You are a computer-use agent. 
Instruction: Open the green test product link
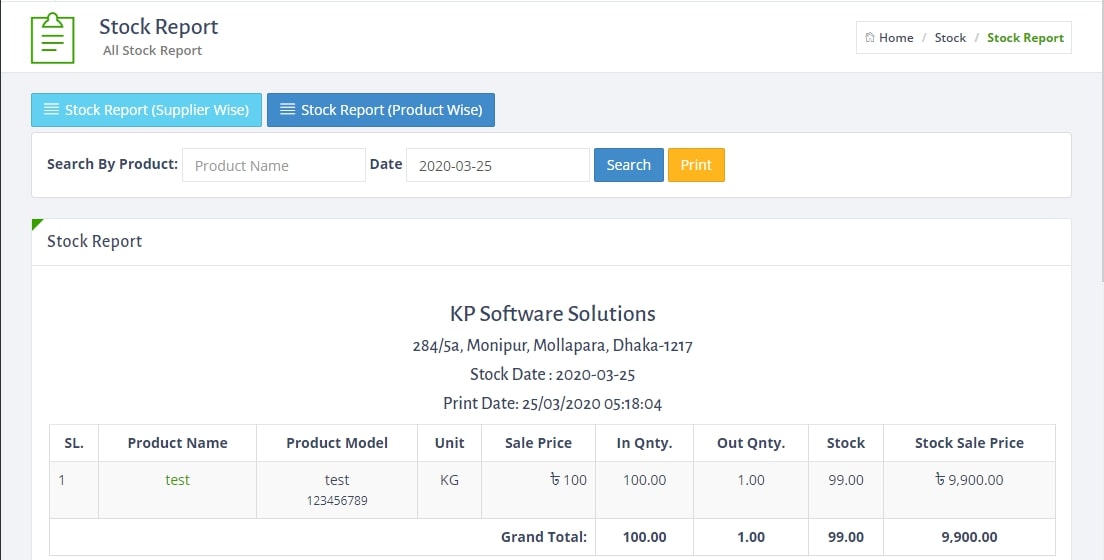click(177, 480)
